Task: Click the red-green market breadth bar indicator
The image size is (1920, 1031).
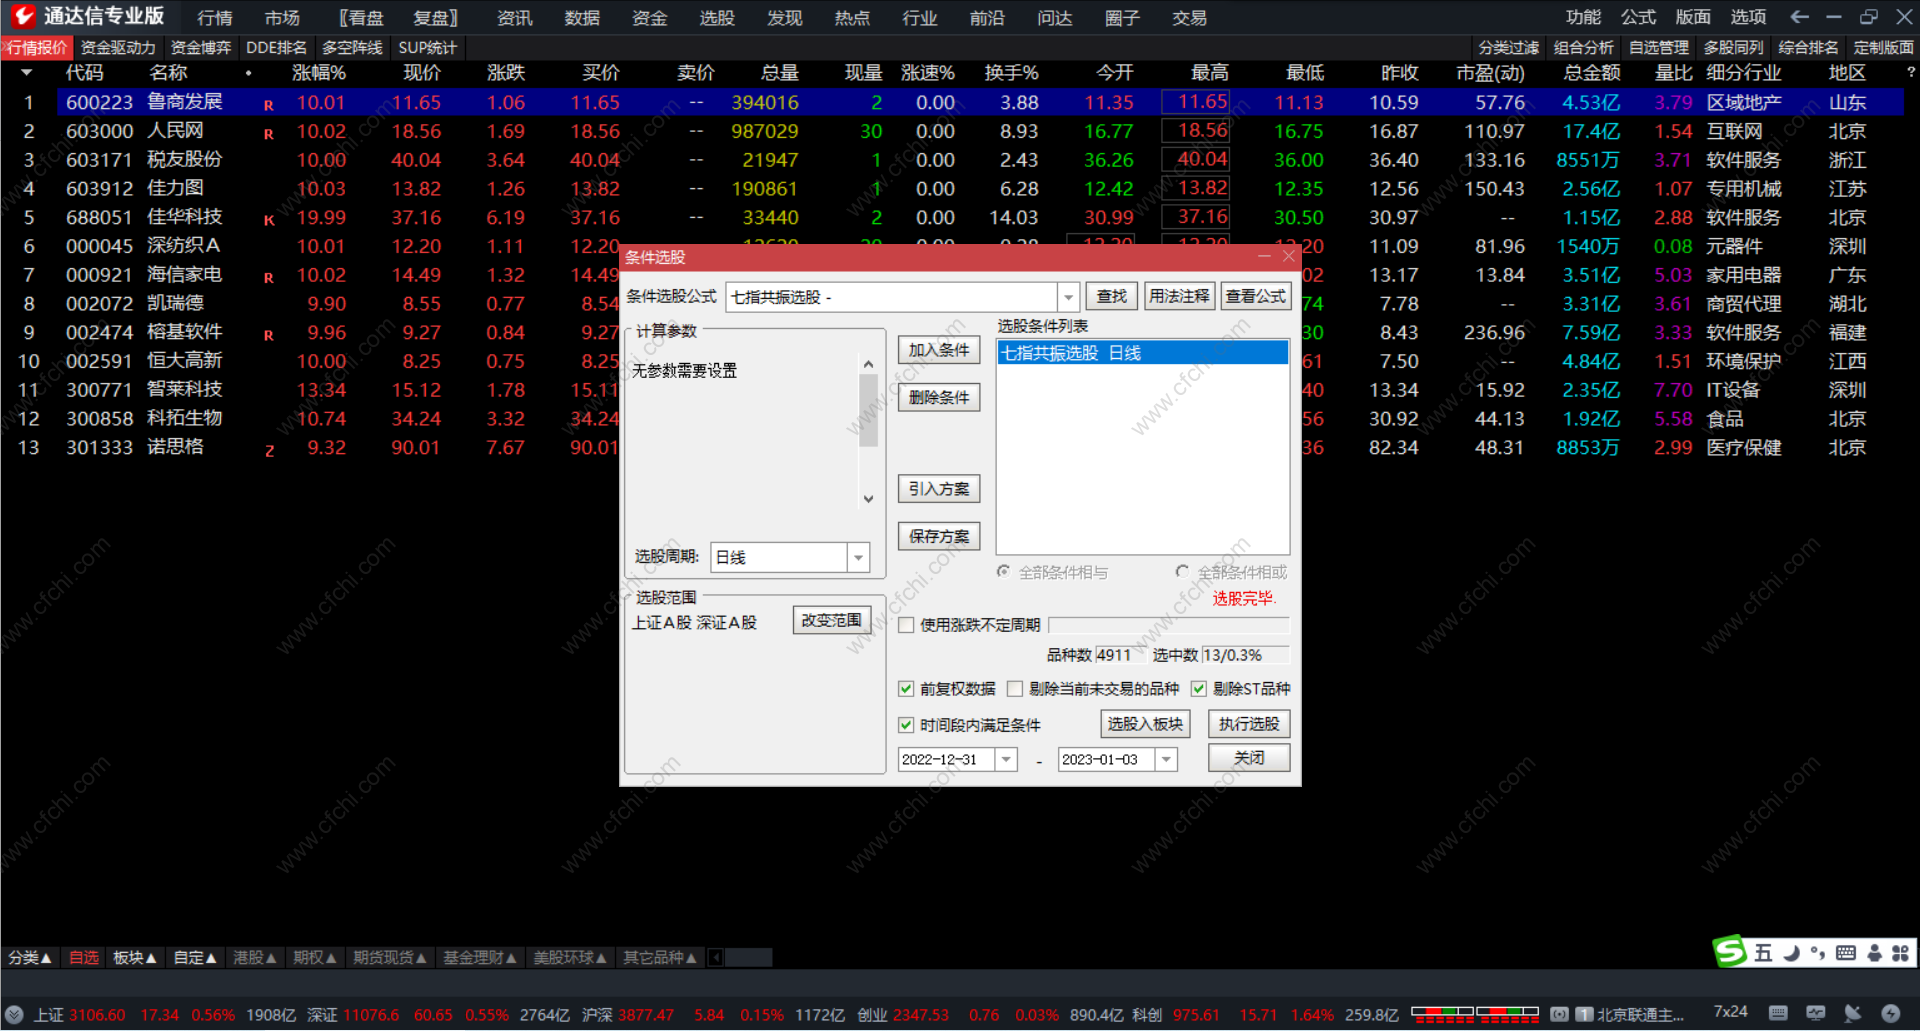Action: [1475, 1015]
